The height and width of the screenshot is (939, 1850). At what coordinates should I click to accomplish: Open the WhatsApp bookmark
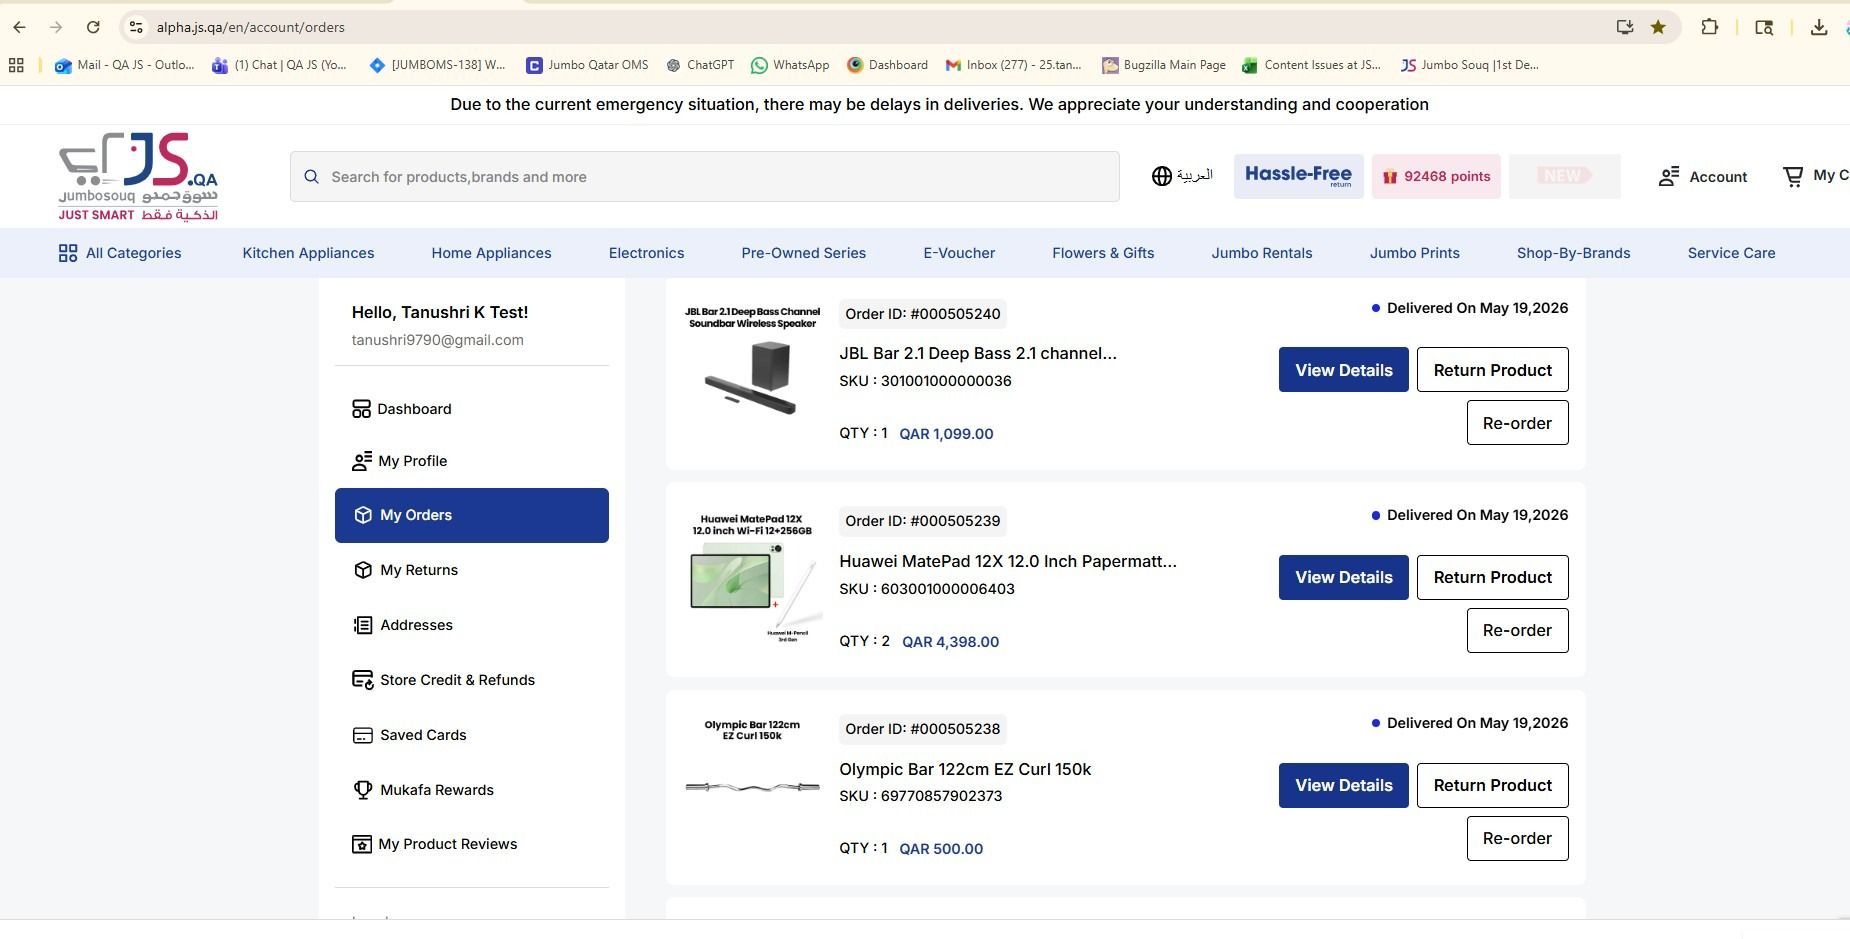790,65
